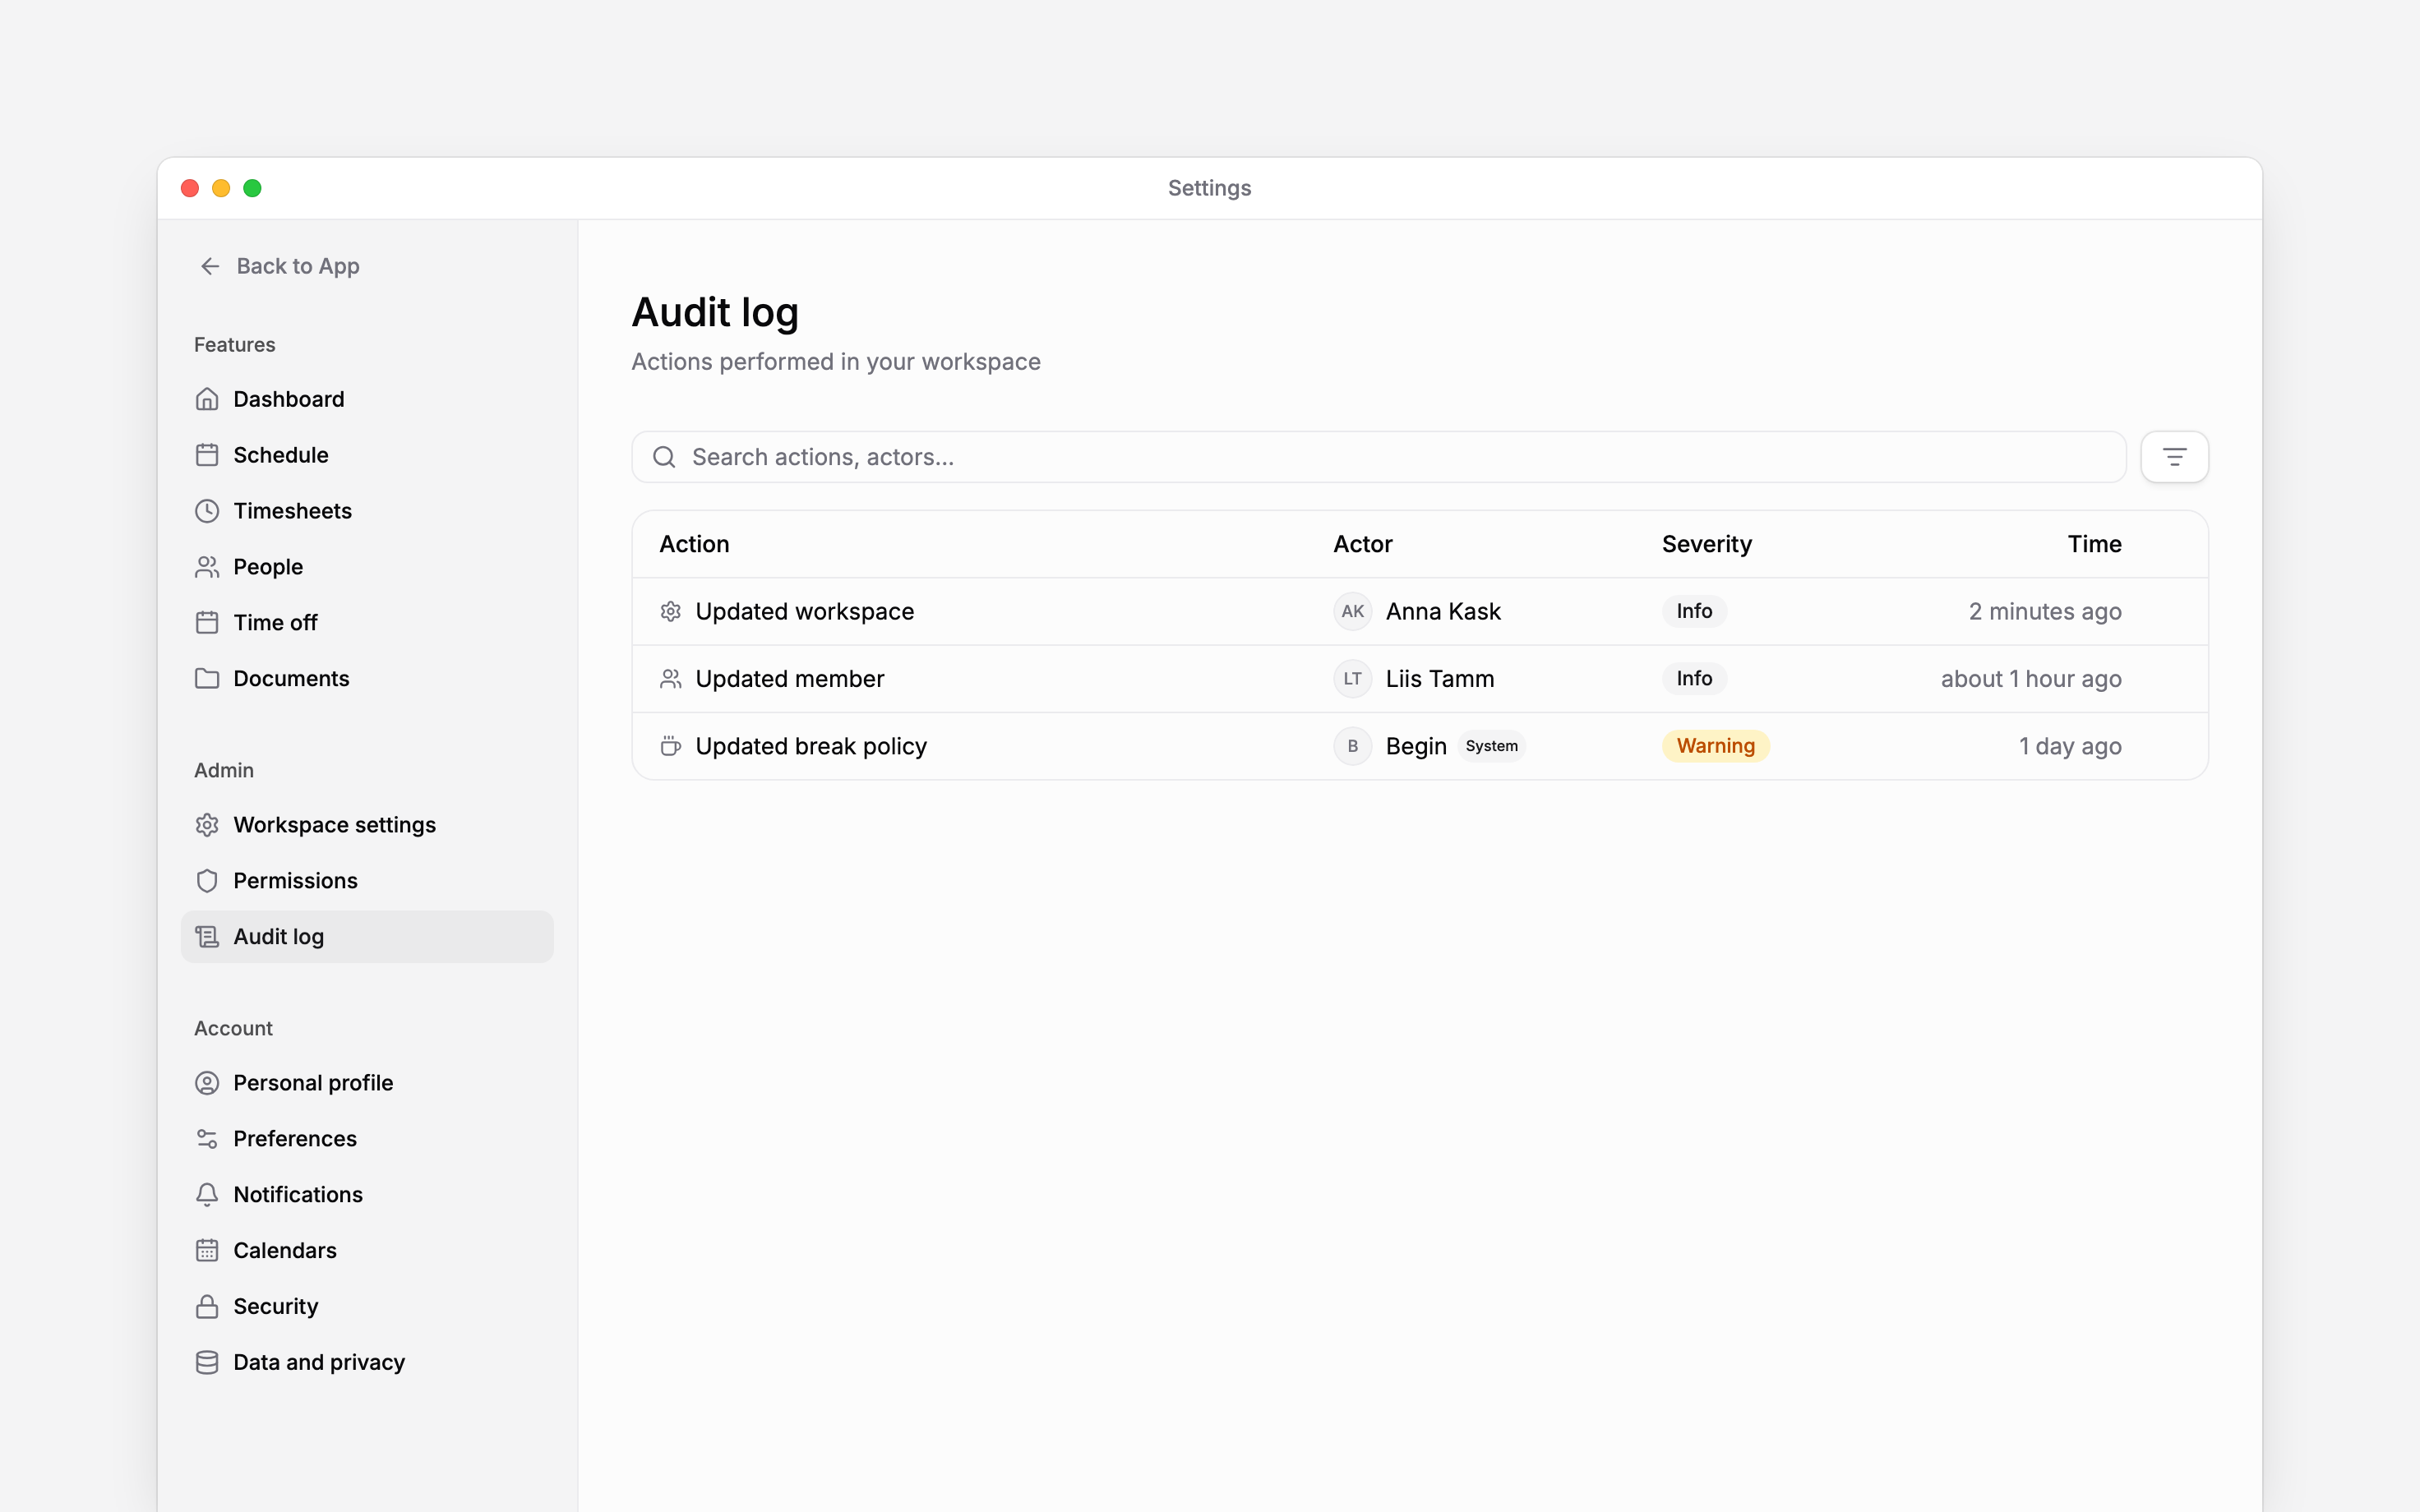Click the Permissions shield icon
The image size is (2420, 1512).
point(207,881)
